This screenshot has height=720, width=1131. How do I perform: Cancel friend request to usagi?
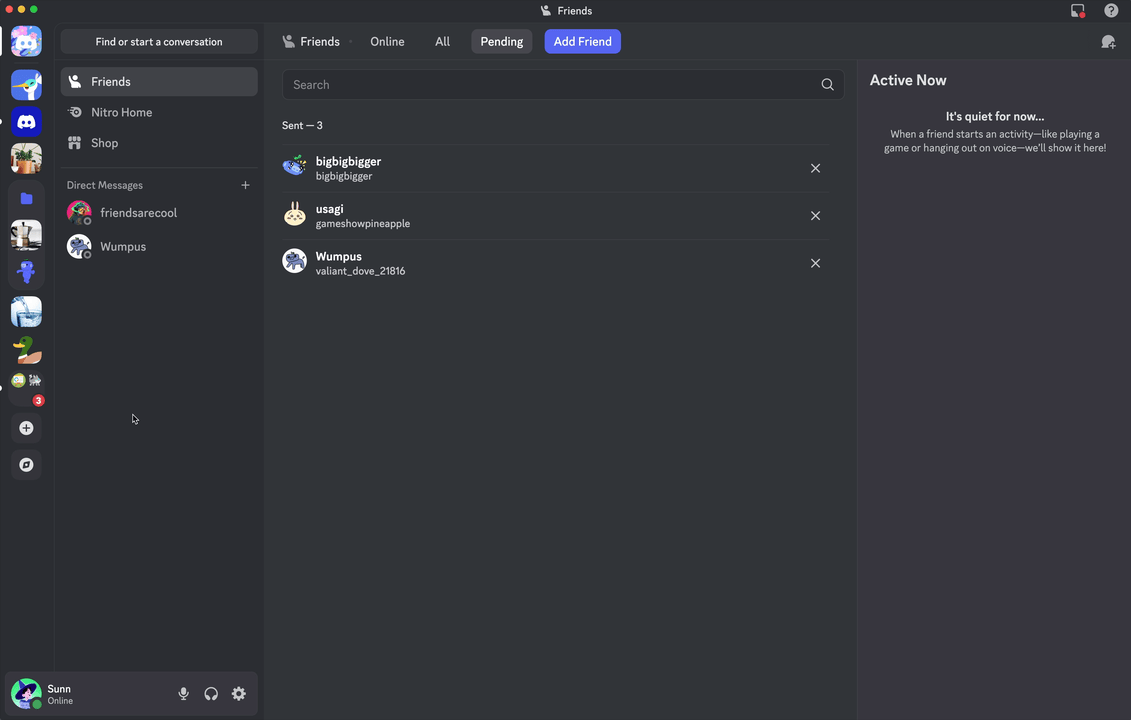point(815,216)
